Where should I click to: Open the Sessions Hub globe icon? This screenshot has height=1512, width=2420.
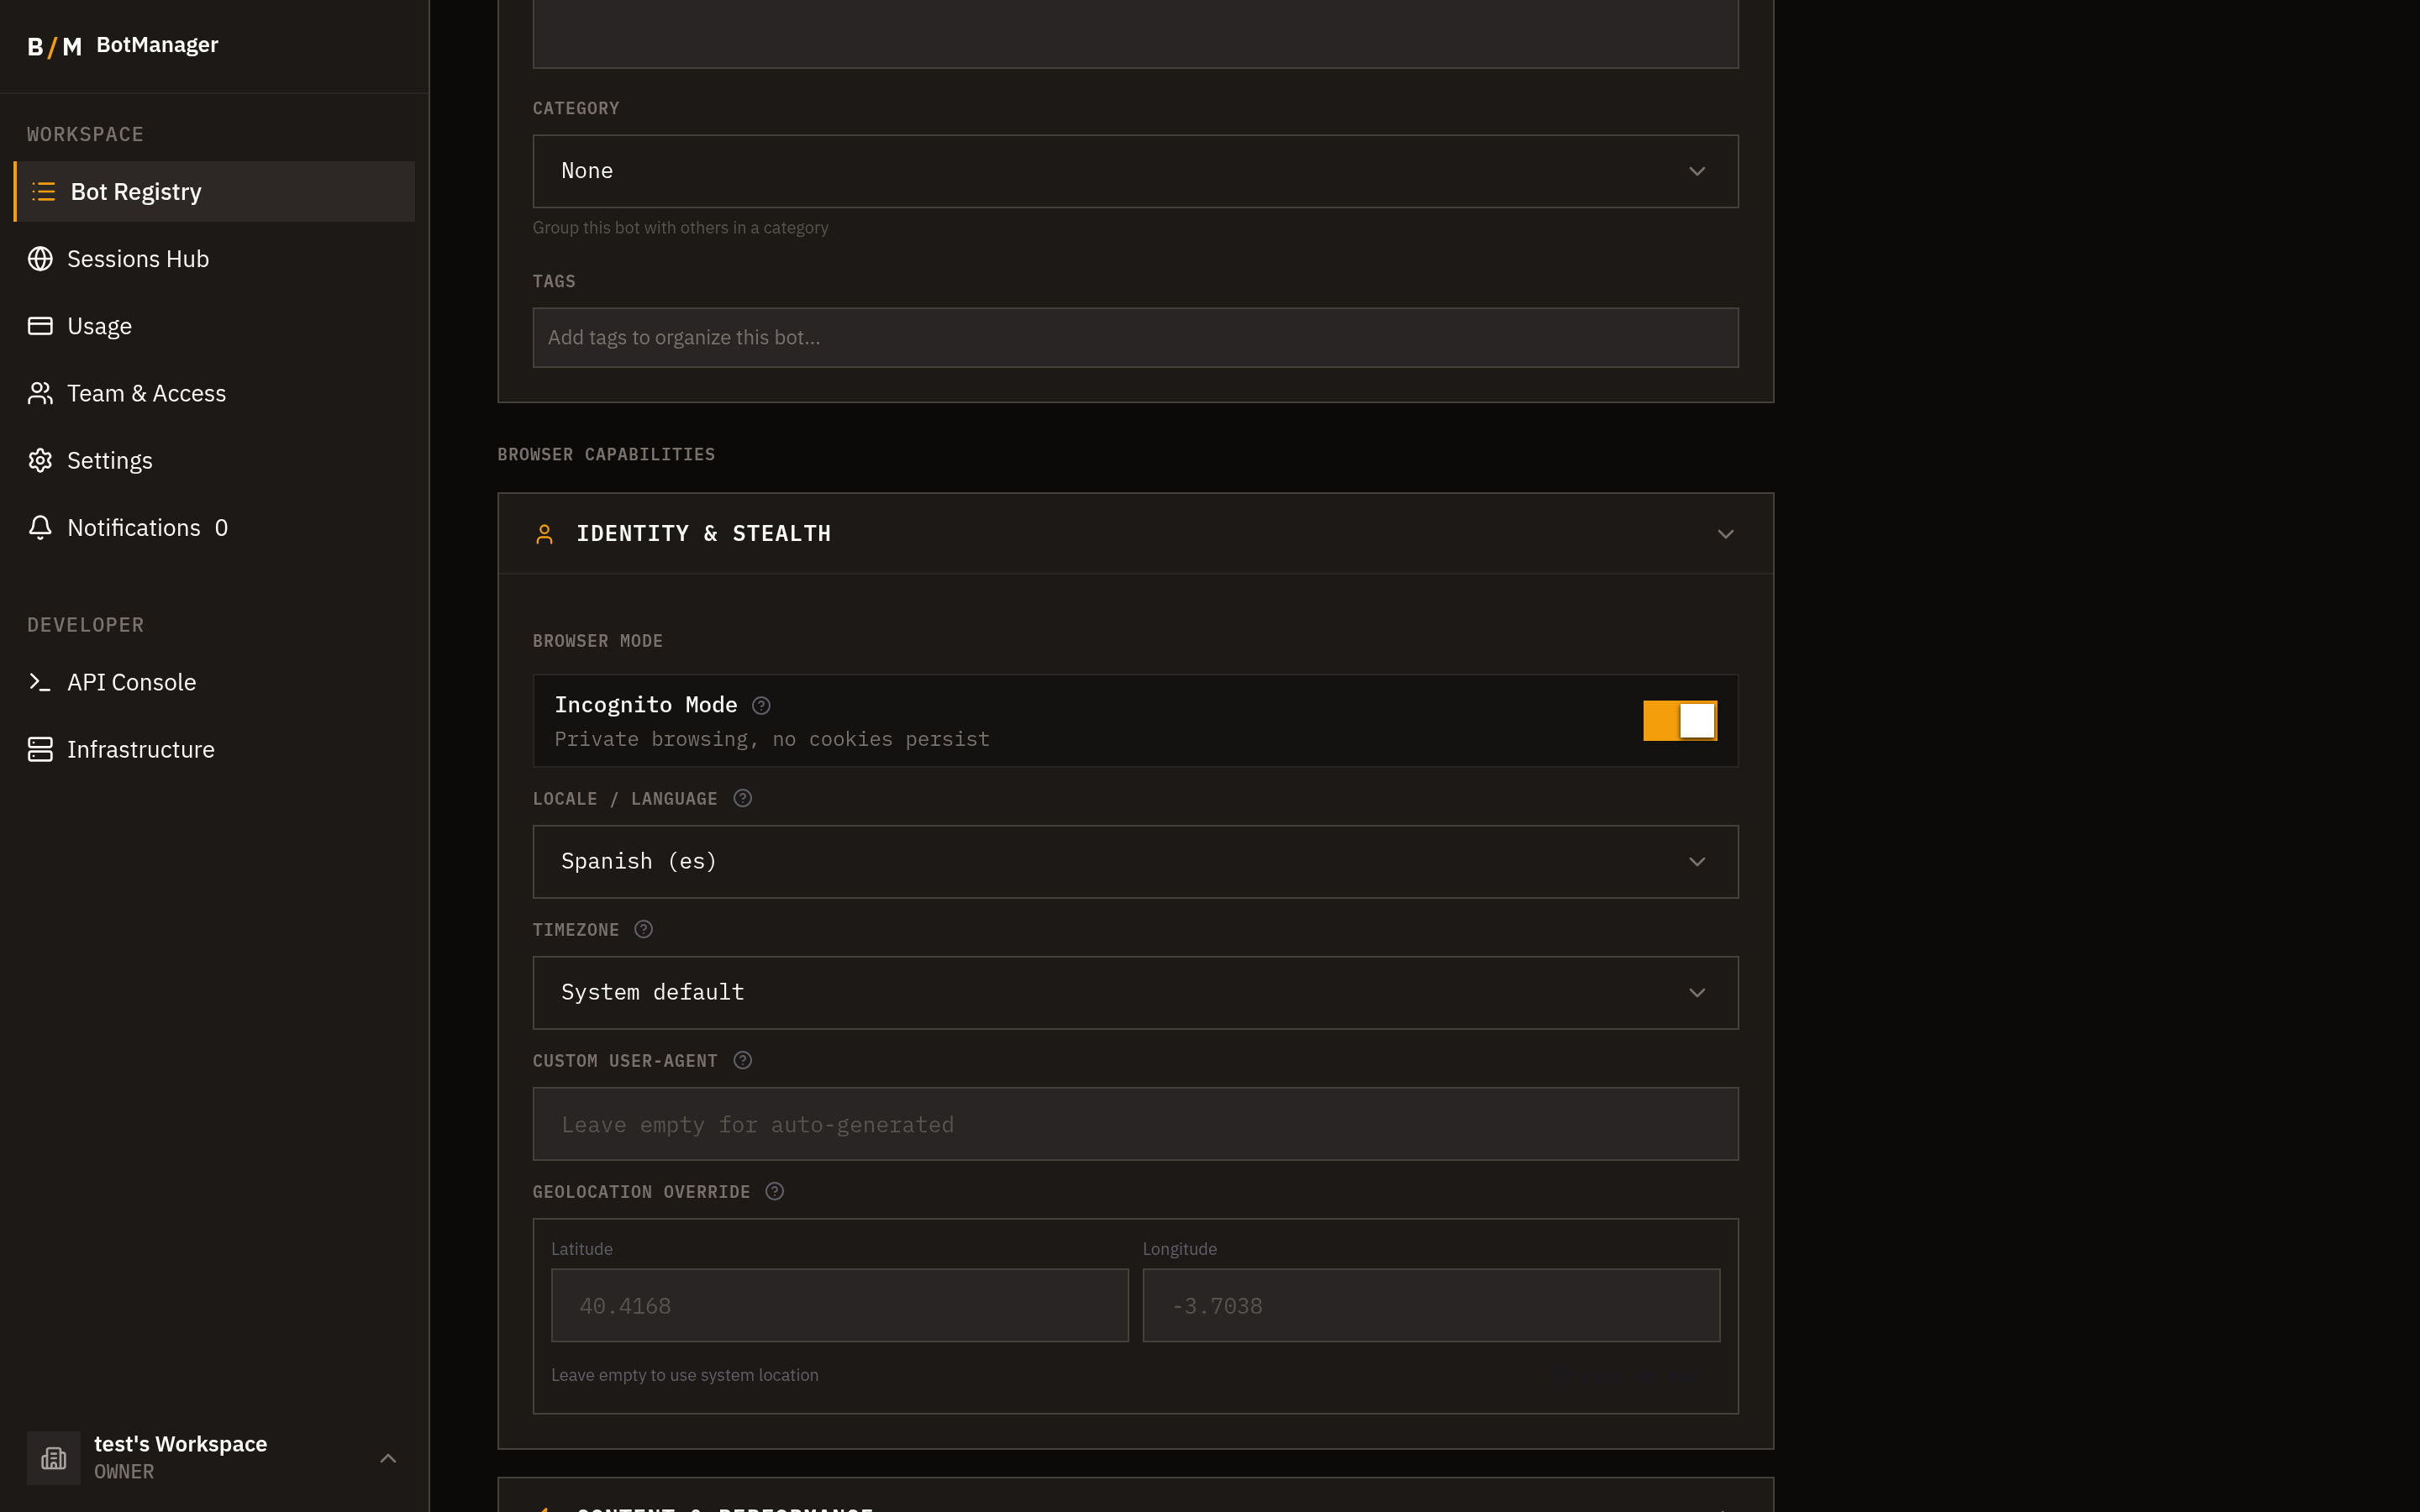pyautogui.click(x=40, y=258)
